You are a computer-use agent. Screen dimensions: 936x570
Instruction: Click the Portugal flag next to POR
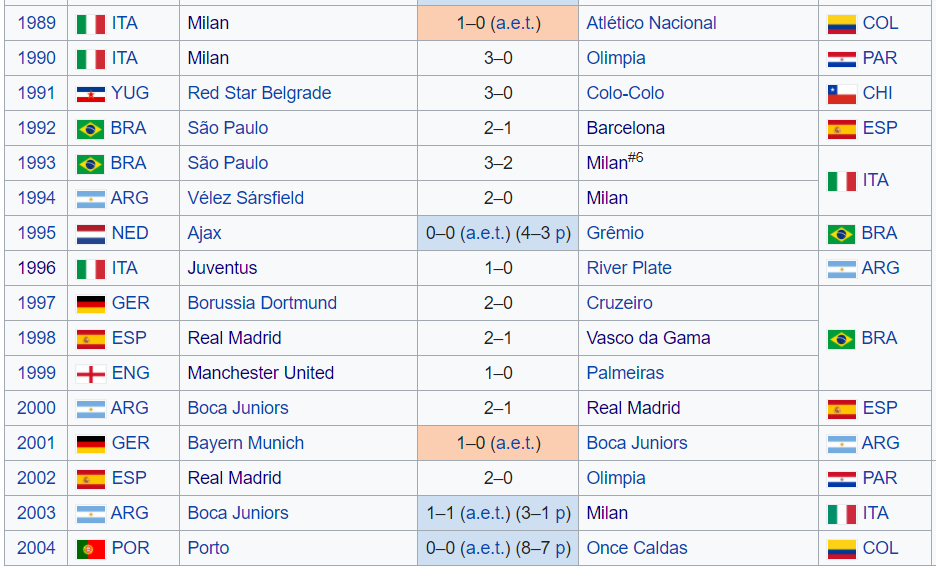click(x=91, y=549)
